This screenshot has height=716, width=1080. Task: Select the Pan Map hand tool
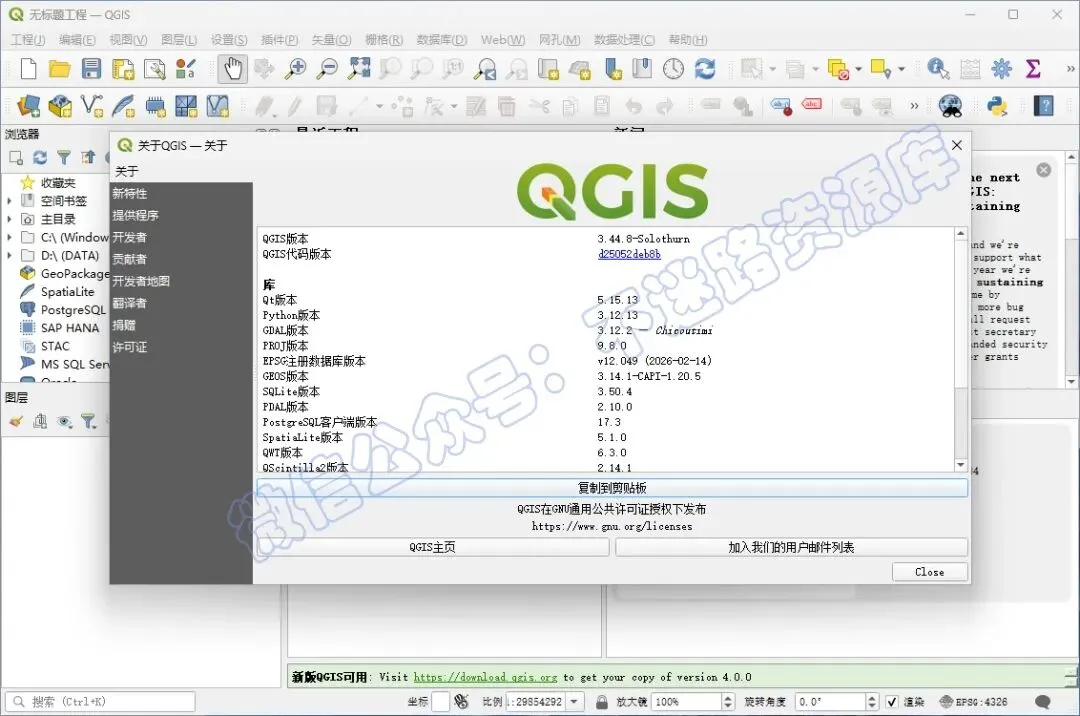pyautogui.click(x=233, y=69)
